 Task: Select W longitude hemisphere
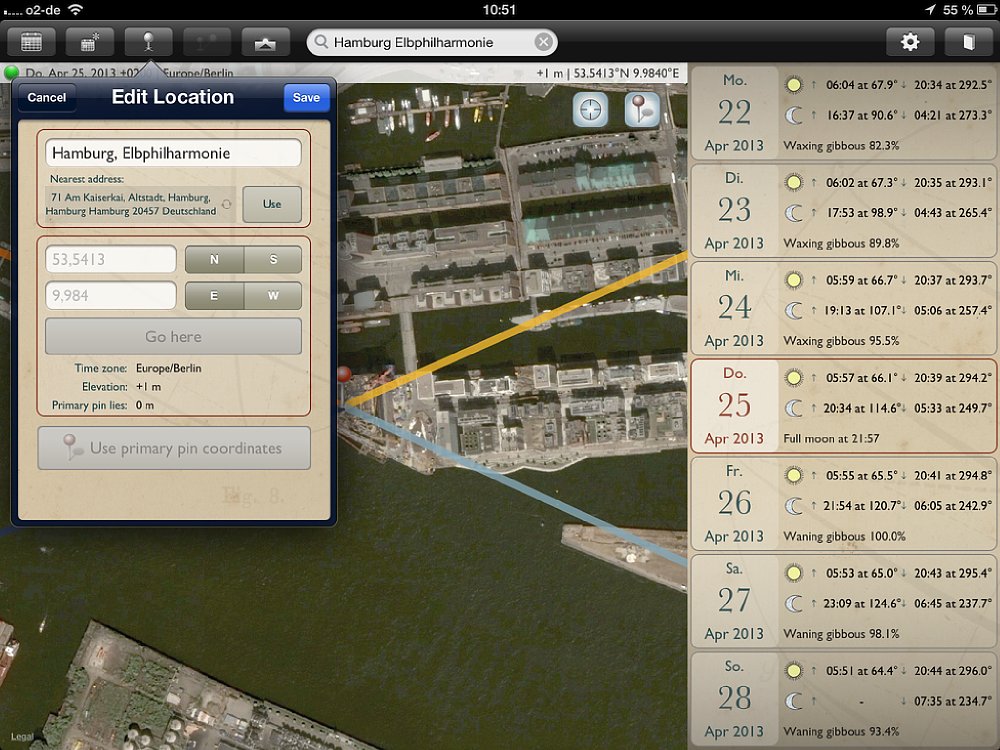(273, 296)
